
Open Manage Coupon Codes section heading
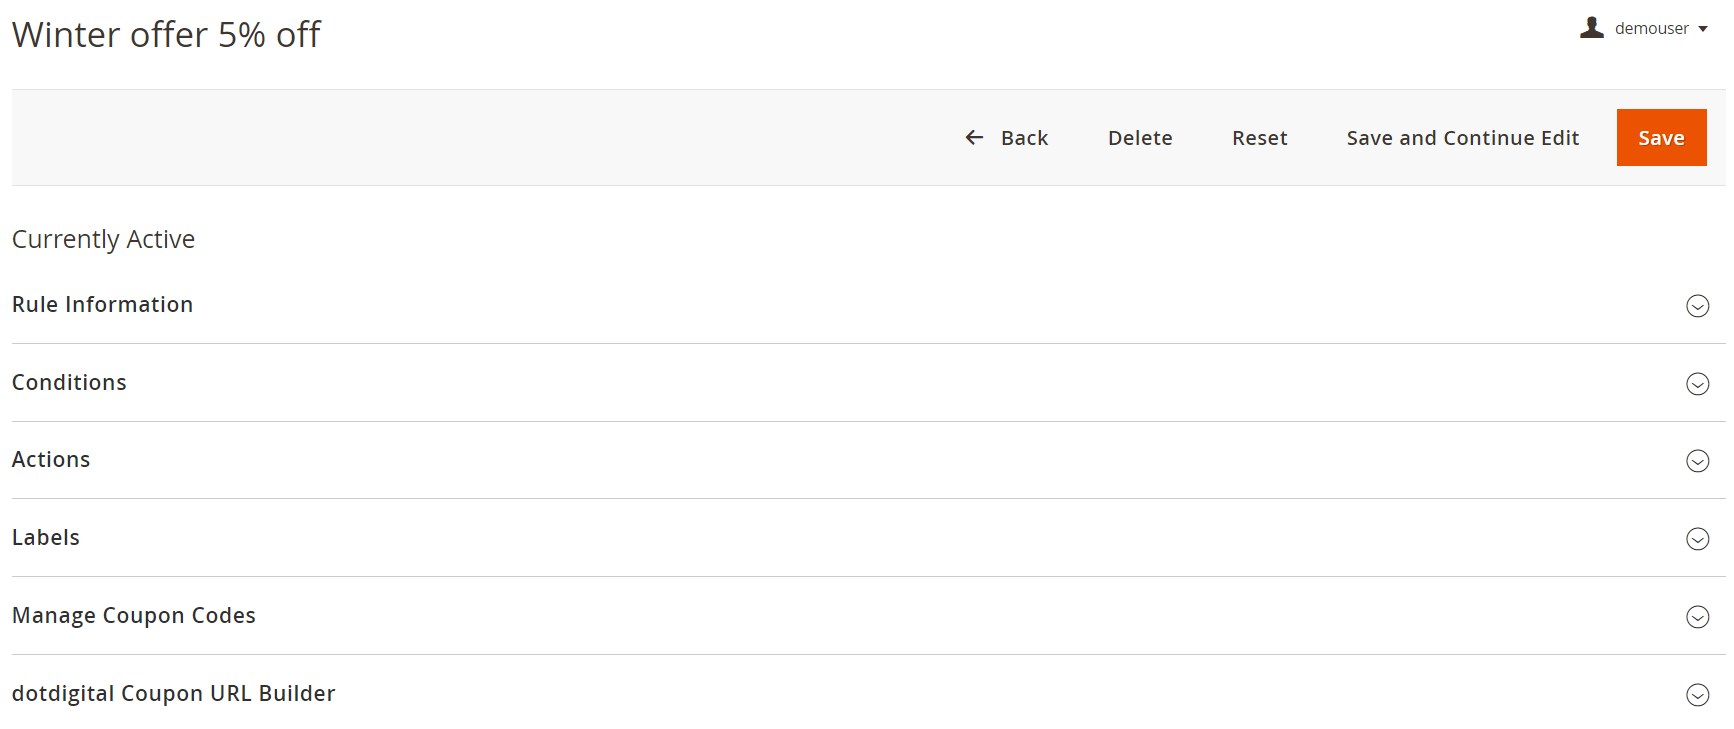coord(133,615)
